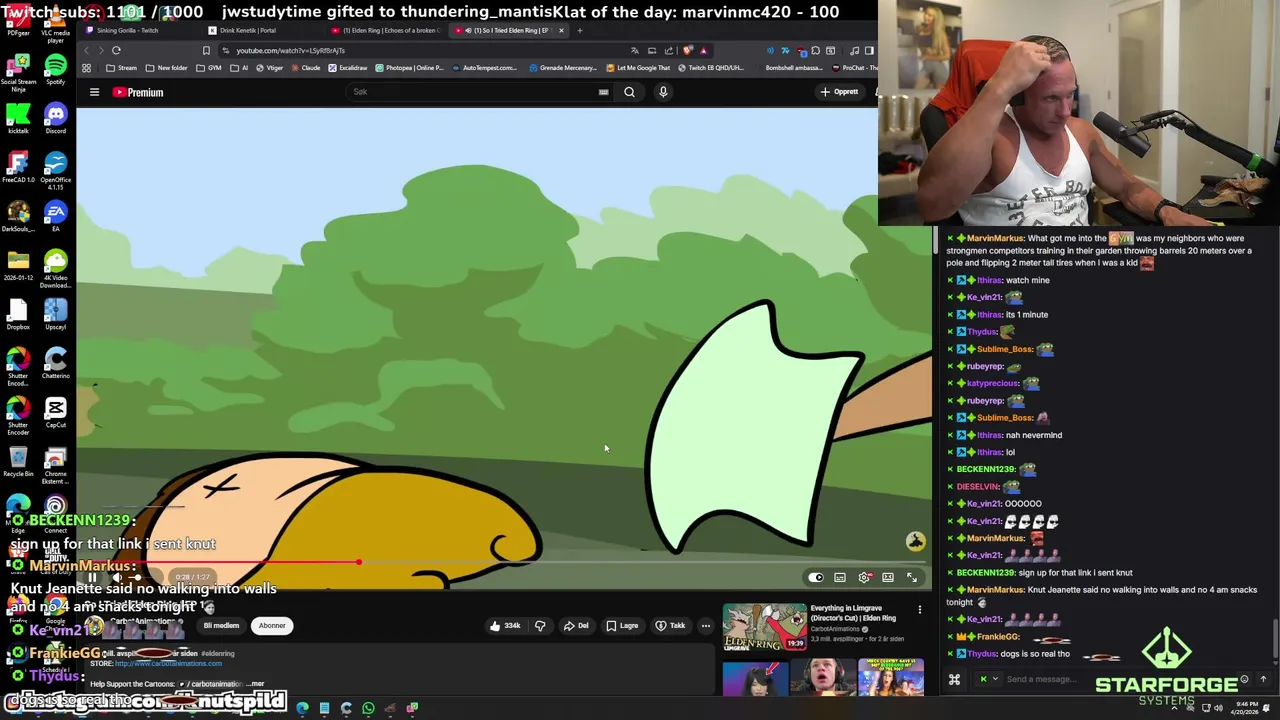Mute the video via speaker icon

(117, 577)
